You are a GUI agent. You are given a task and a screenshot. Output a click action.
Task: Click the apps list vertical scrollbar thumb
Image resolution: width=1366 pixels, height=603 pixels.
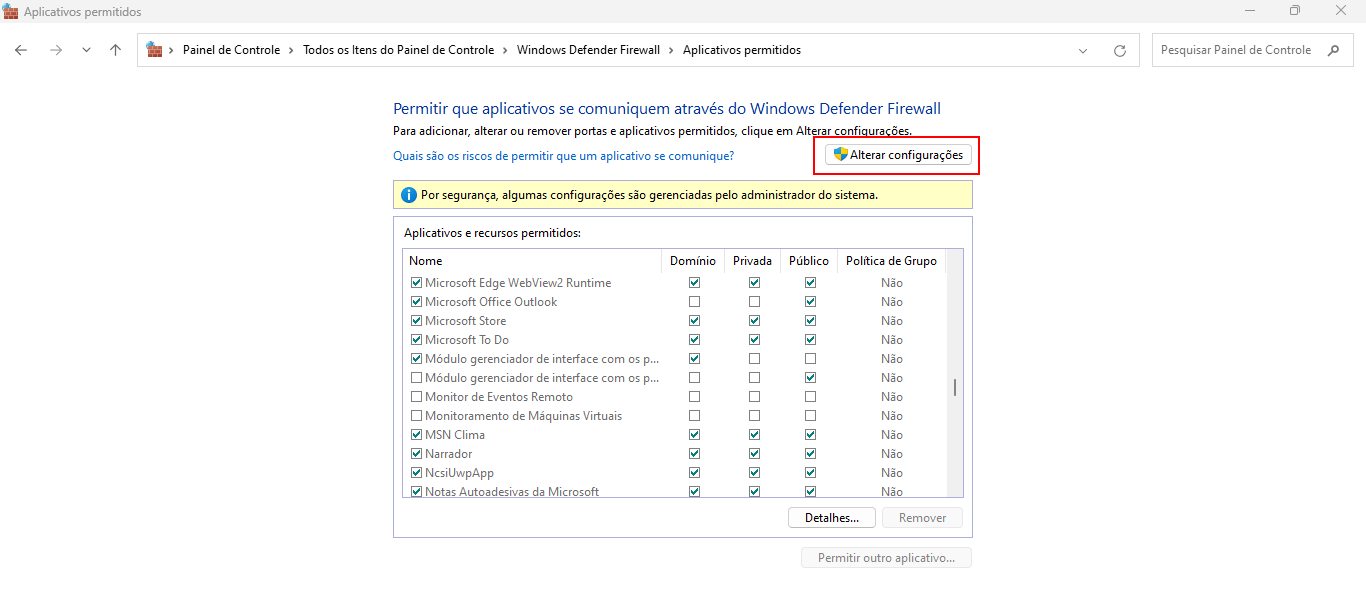coord(955,387)
